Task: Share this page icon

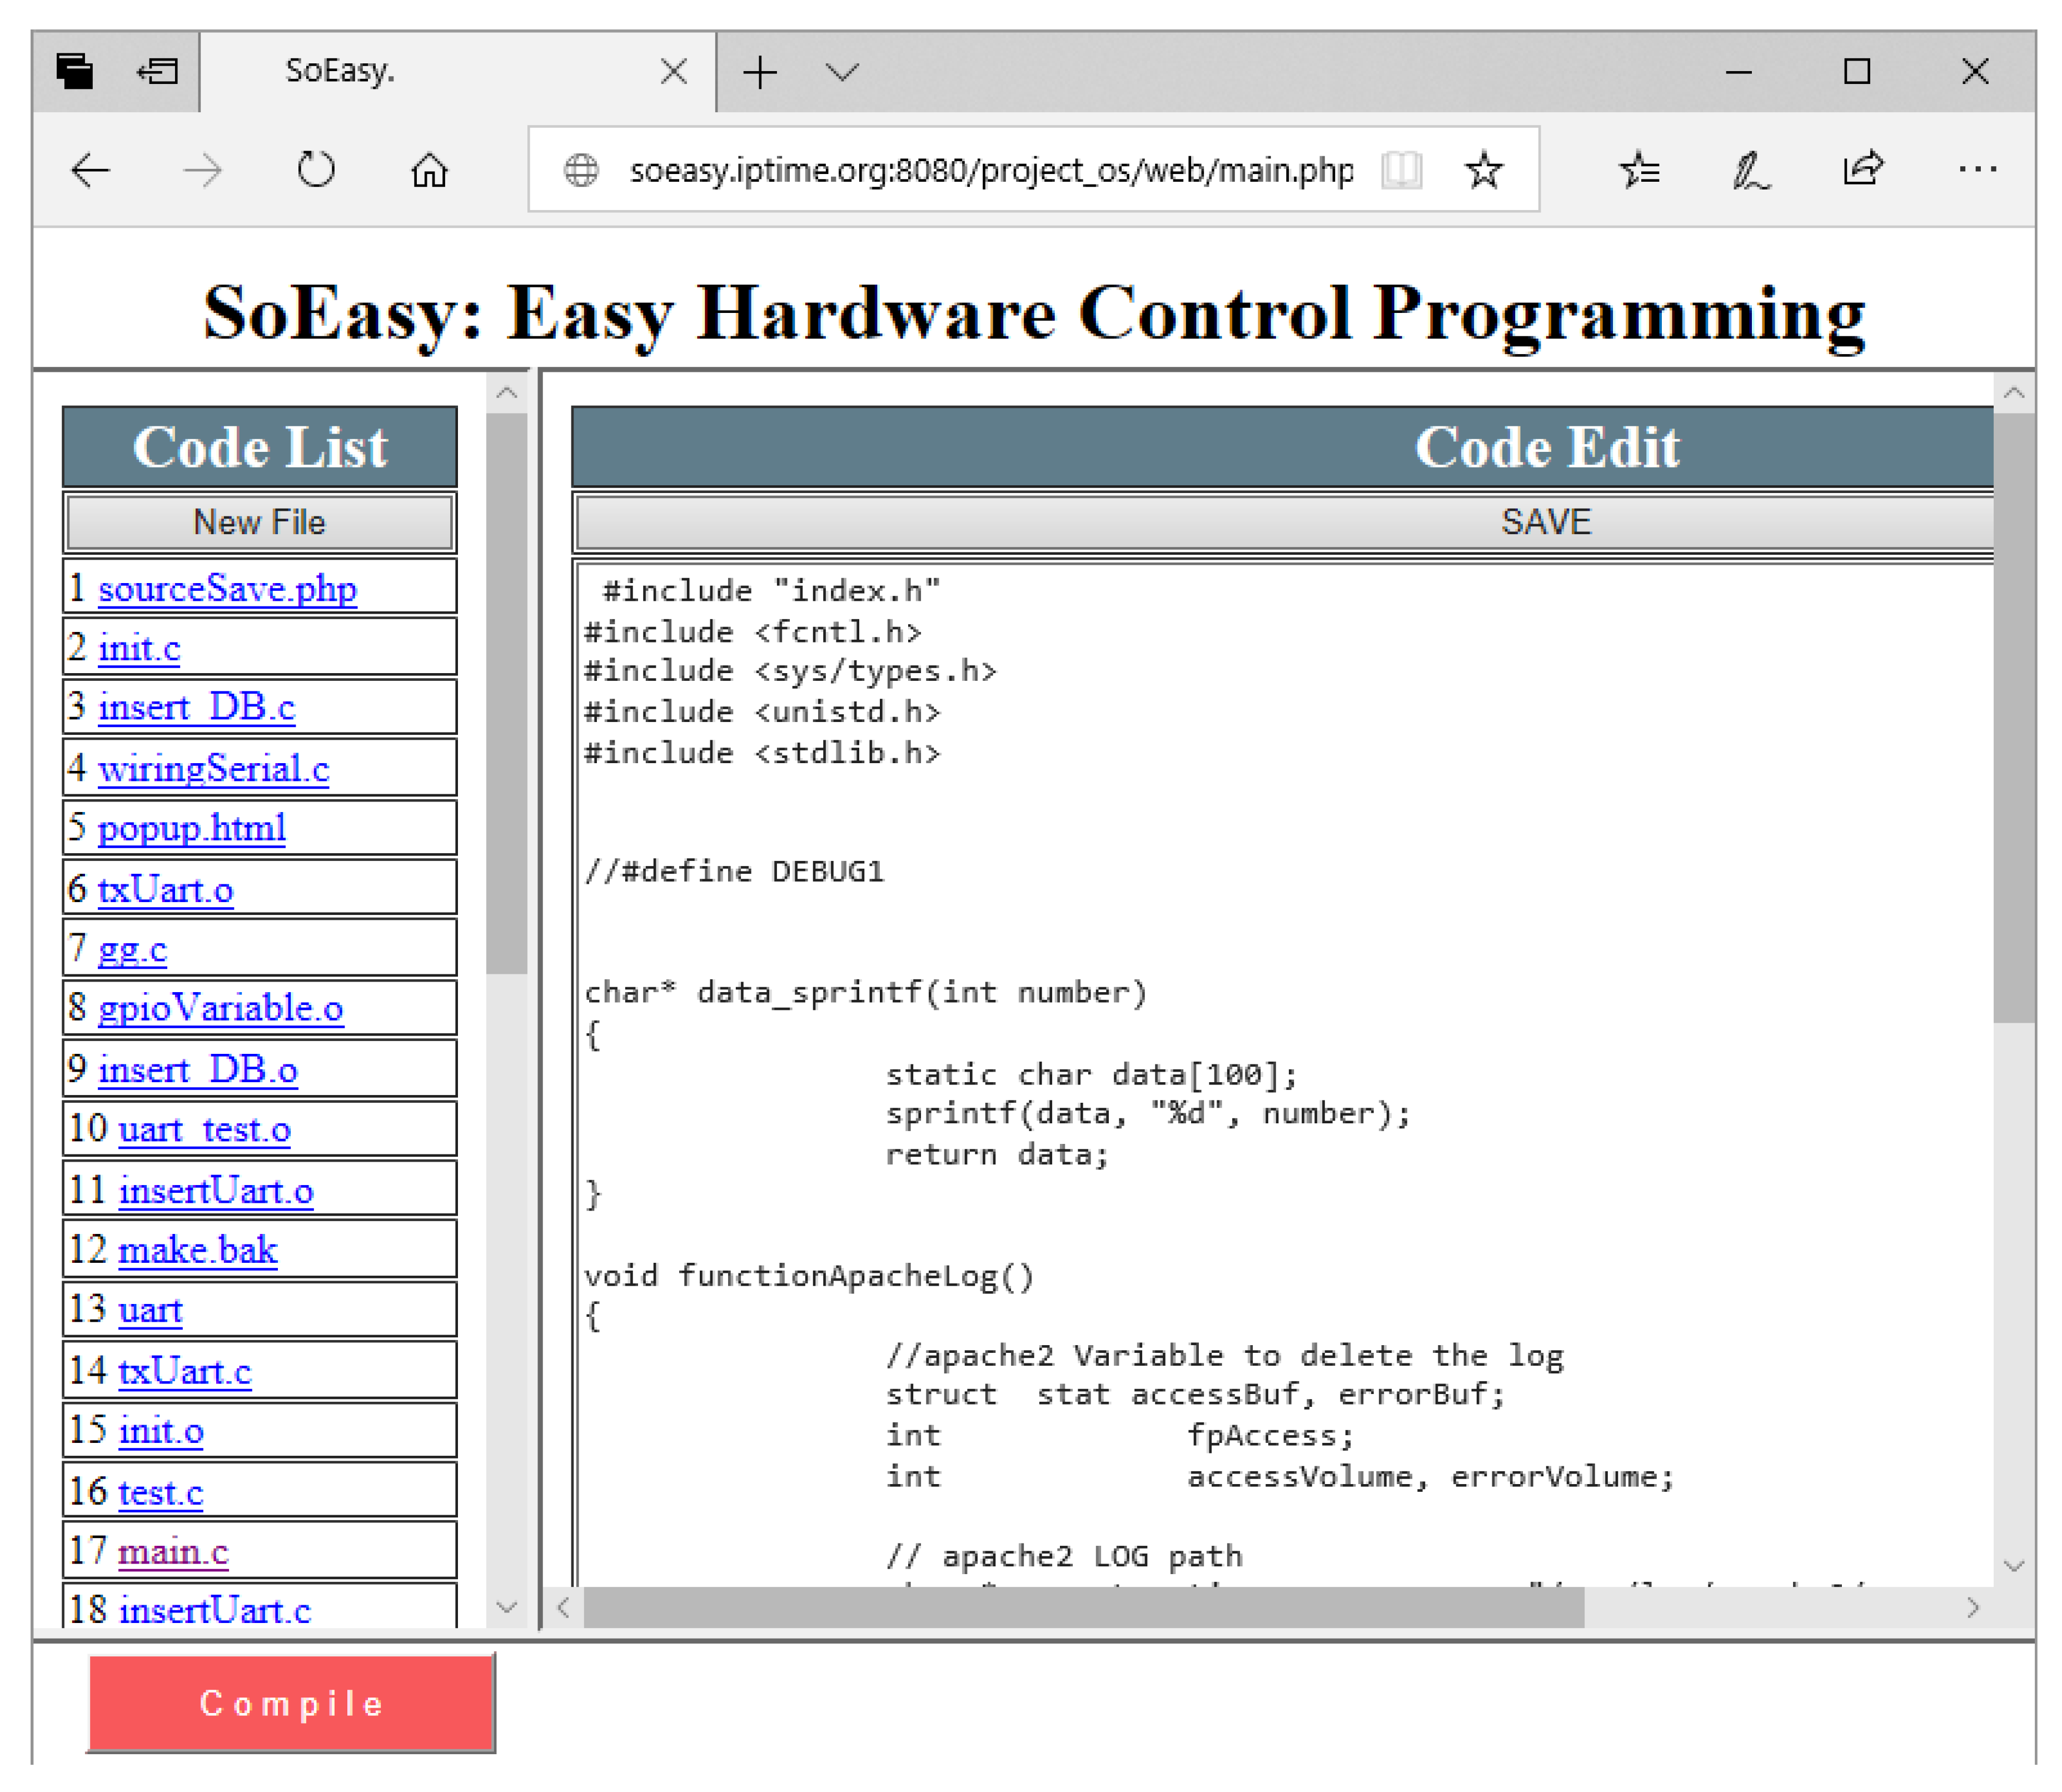Action: (1862, 168)
